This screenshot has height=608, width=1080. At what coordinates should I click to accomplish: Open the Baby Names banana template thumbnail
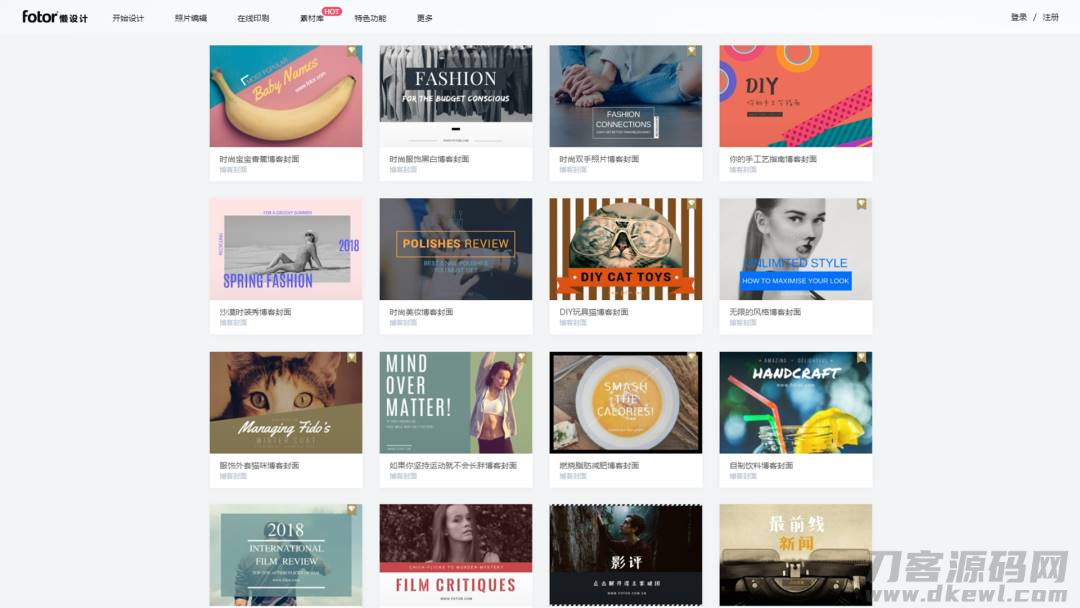click(286, 96)
